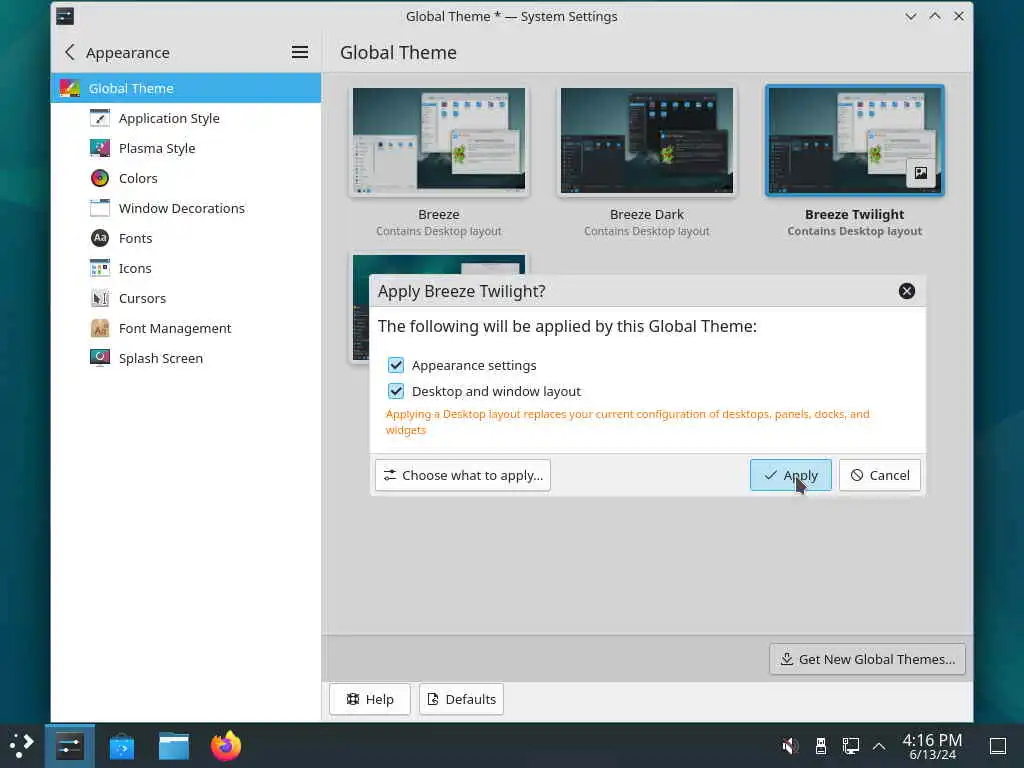The height and width of the screenshot is (768, 1024).
Task: Open Dolphin file manager from taskbar
Action: pos(174,746)
